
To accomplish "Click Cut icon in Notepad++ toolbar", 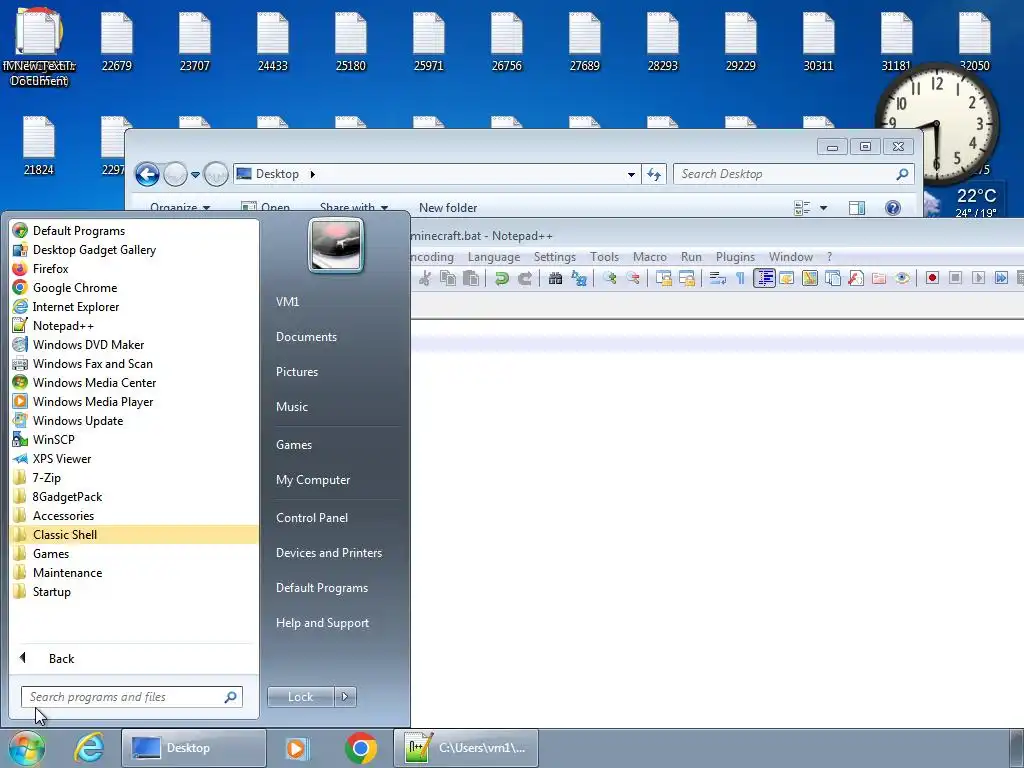I will [425, 278].
